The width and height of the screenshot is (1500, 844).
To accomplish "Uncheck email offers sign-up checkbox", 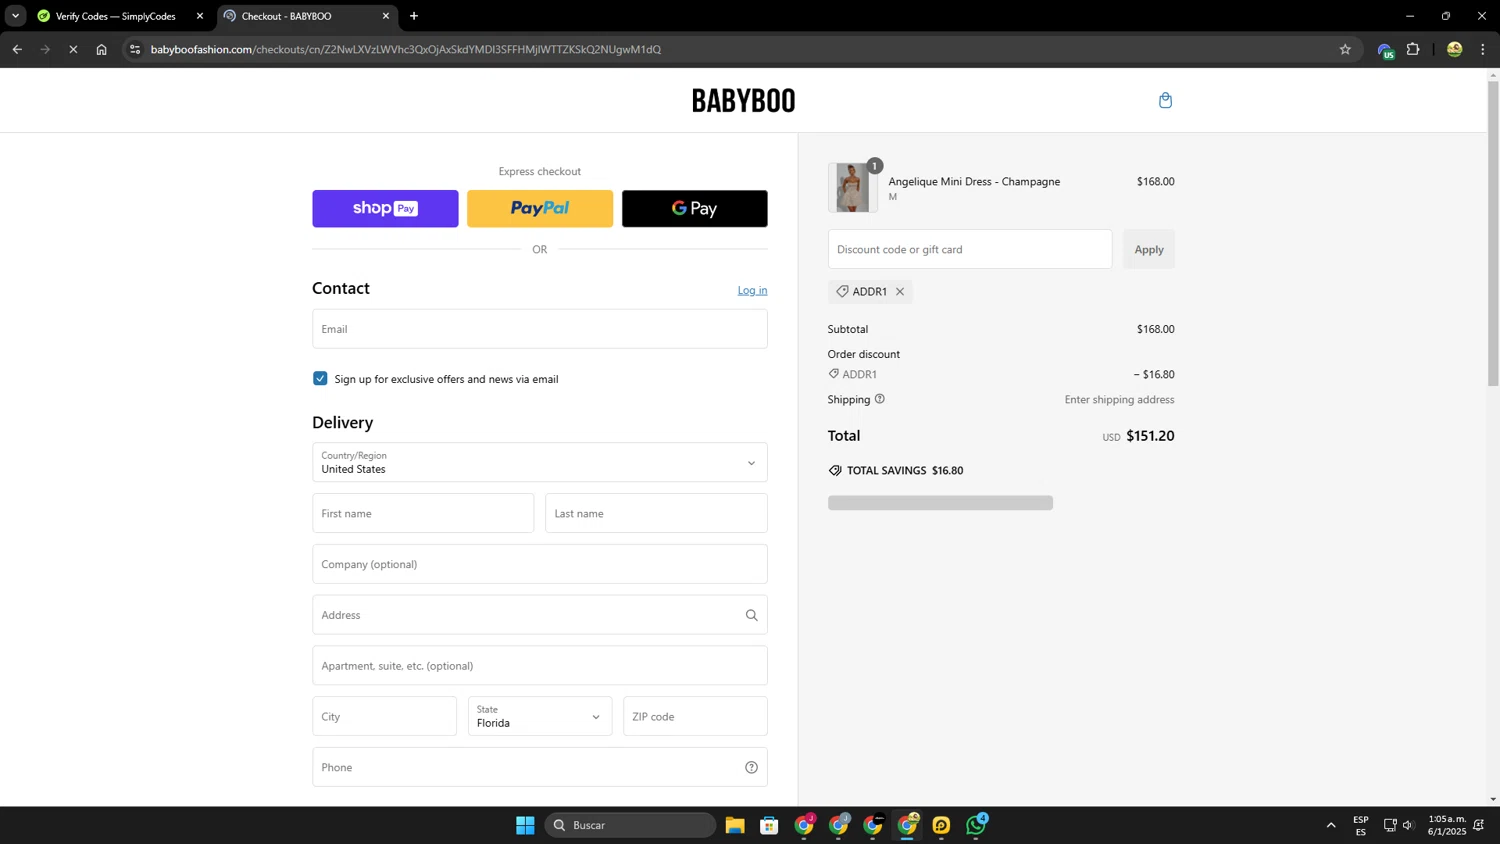I will pos(320,379).
